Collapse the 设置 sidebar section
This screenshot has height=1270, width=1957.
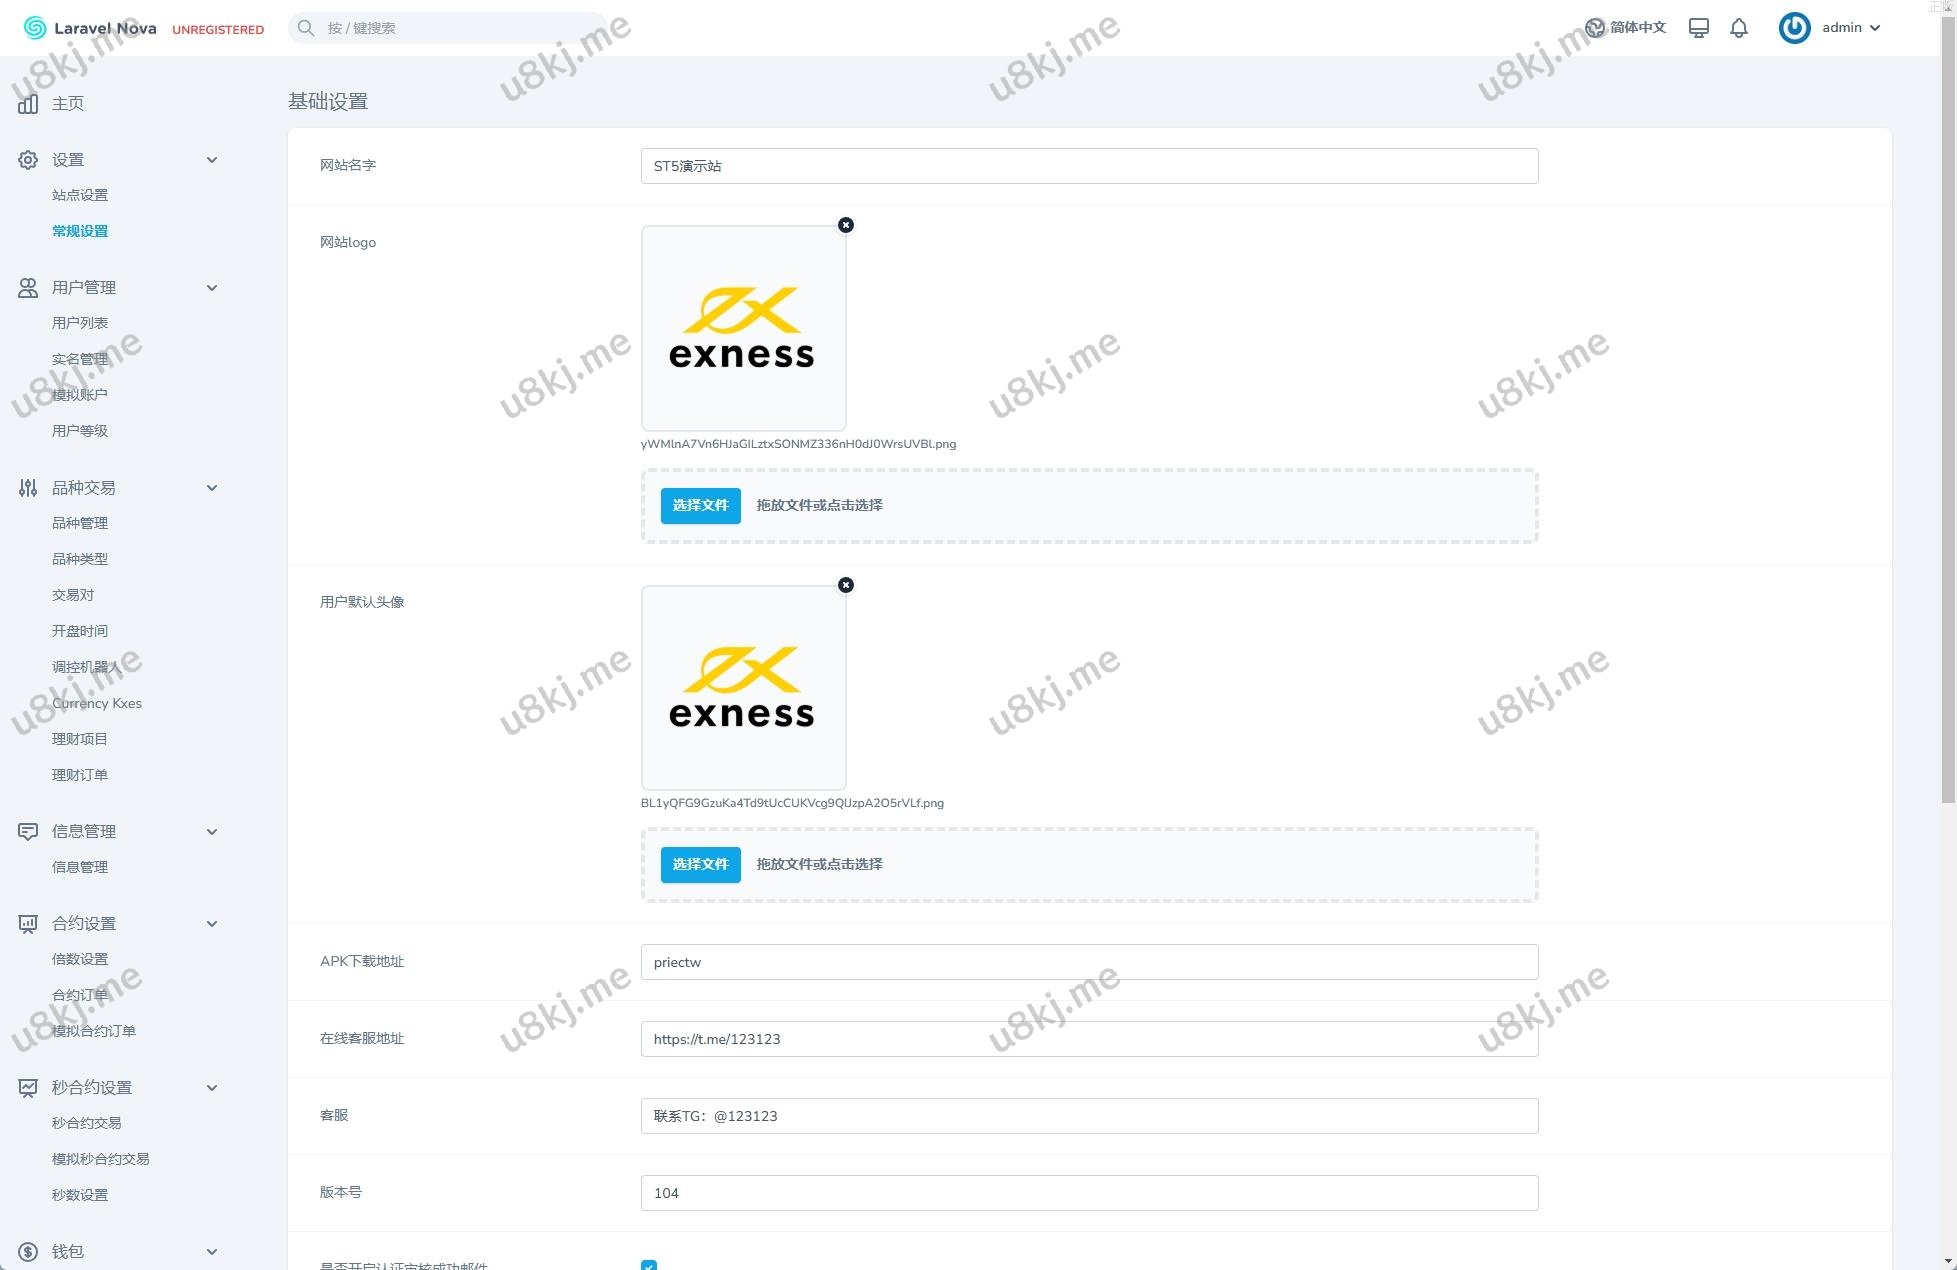point(212,160)
